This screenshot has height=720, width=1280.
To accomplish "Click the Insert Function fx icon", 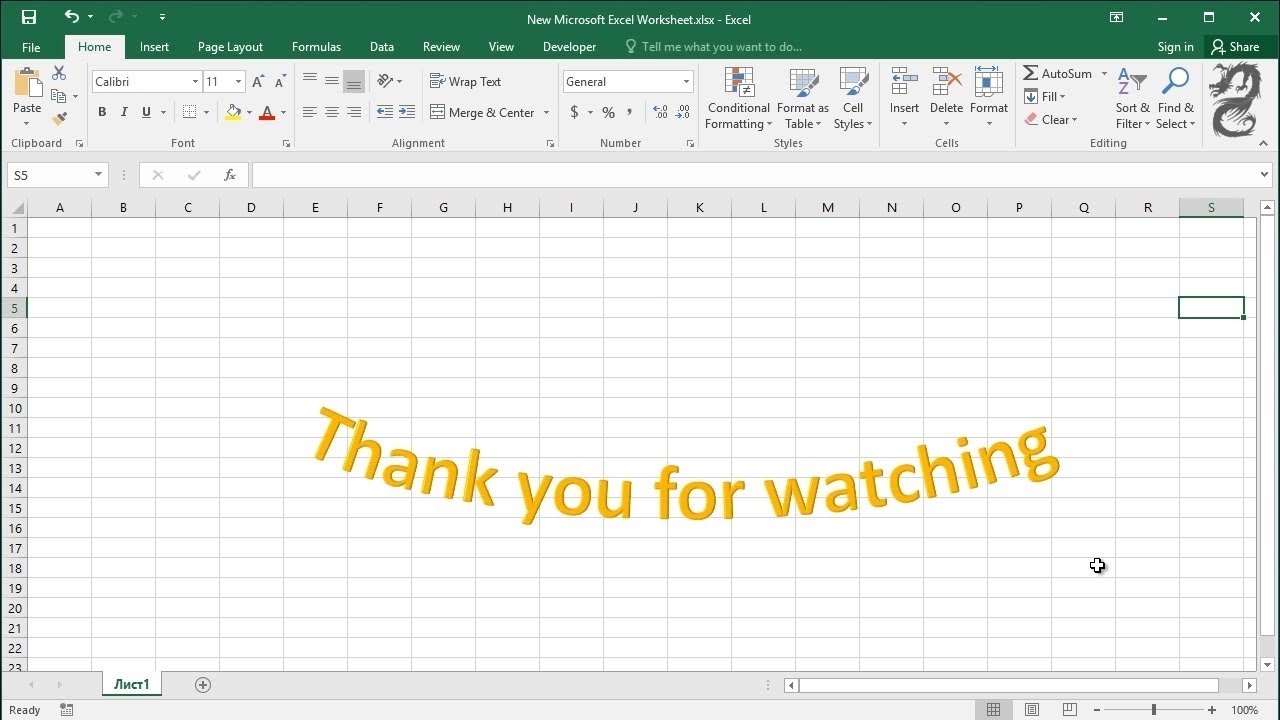I will (x=229, y=175).
